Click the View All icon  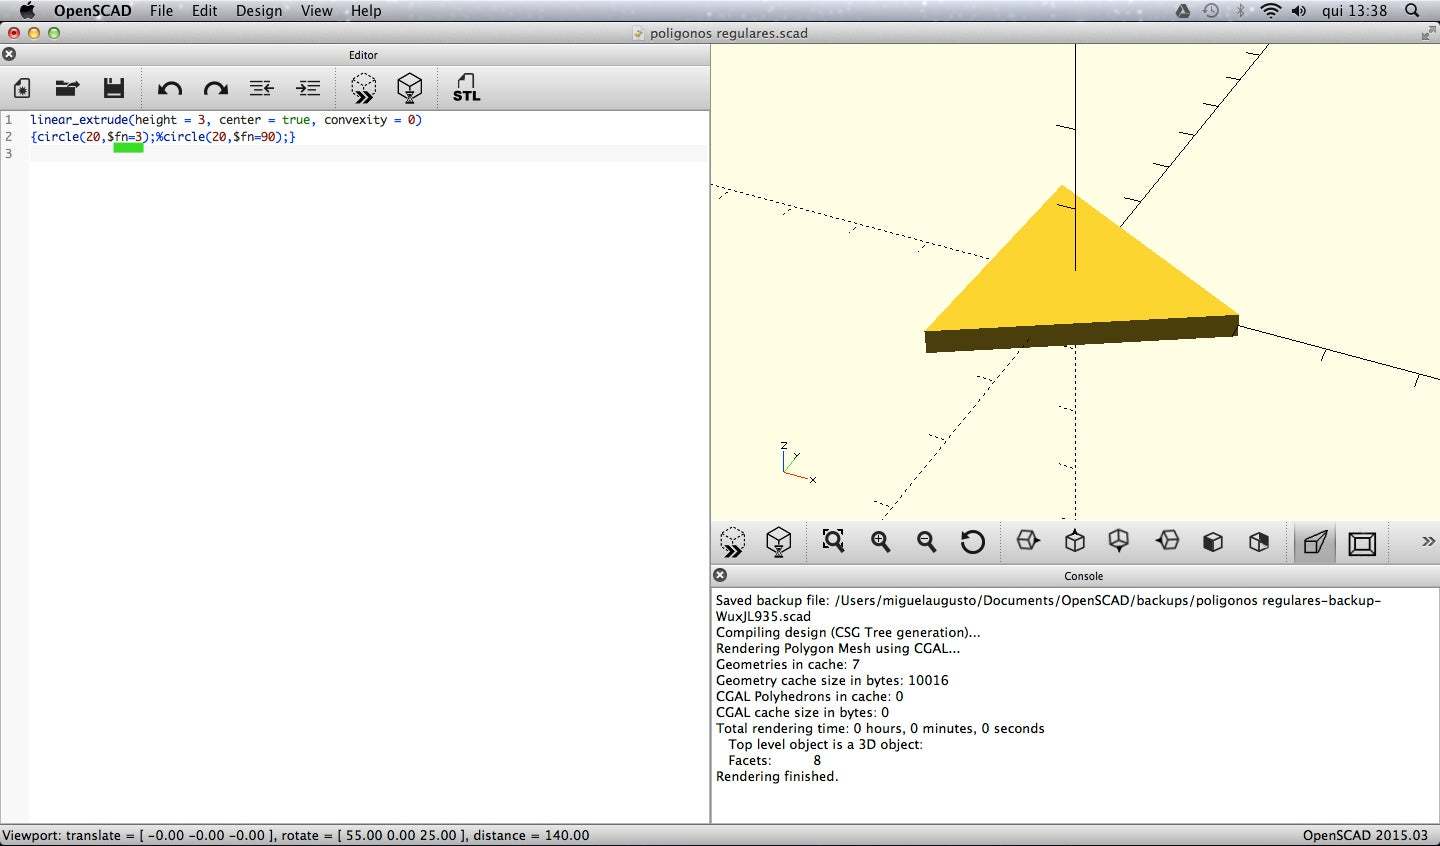pos(833,541)
